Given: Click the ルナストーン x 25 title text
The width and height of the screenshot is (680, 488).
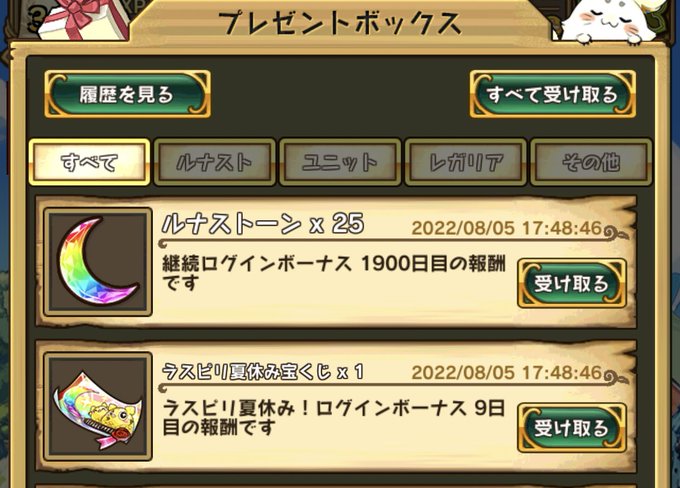Looking at the screenshot, I should (263, 224).
